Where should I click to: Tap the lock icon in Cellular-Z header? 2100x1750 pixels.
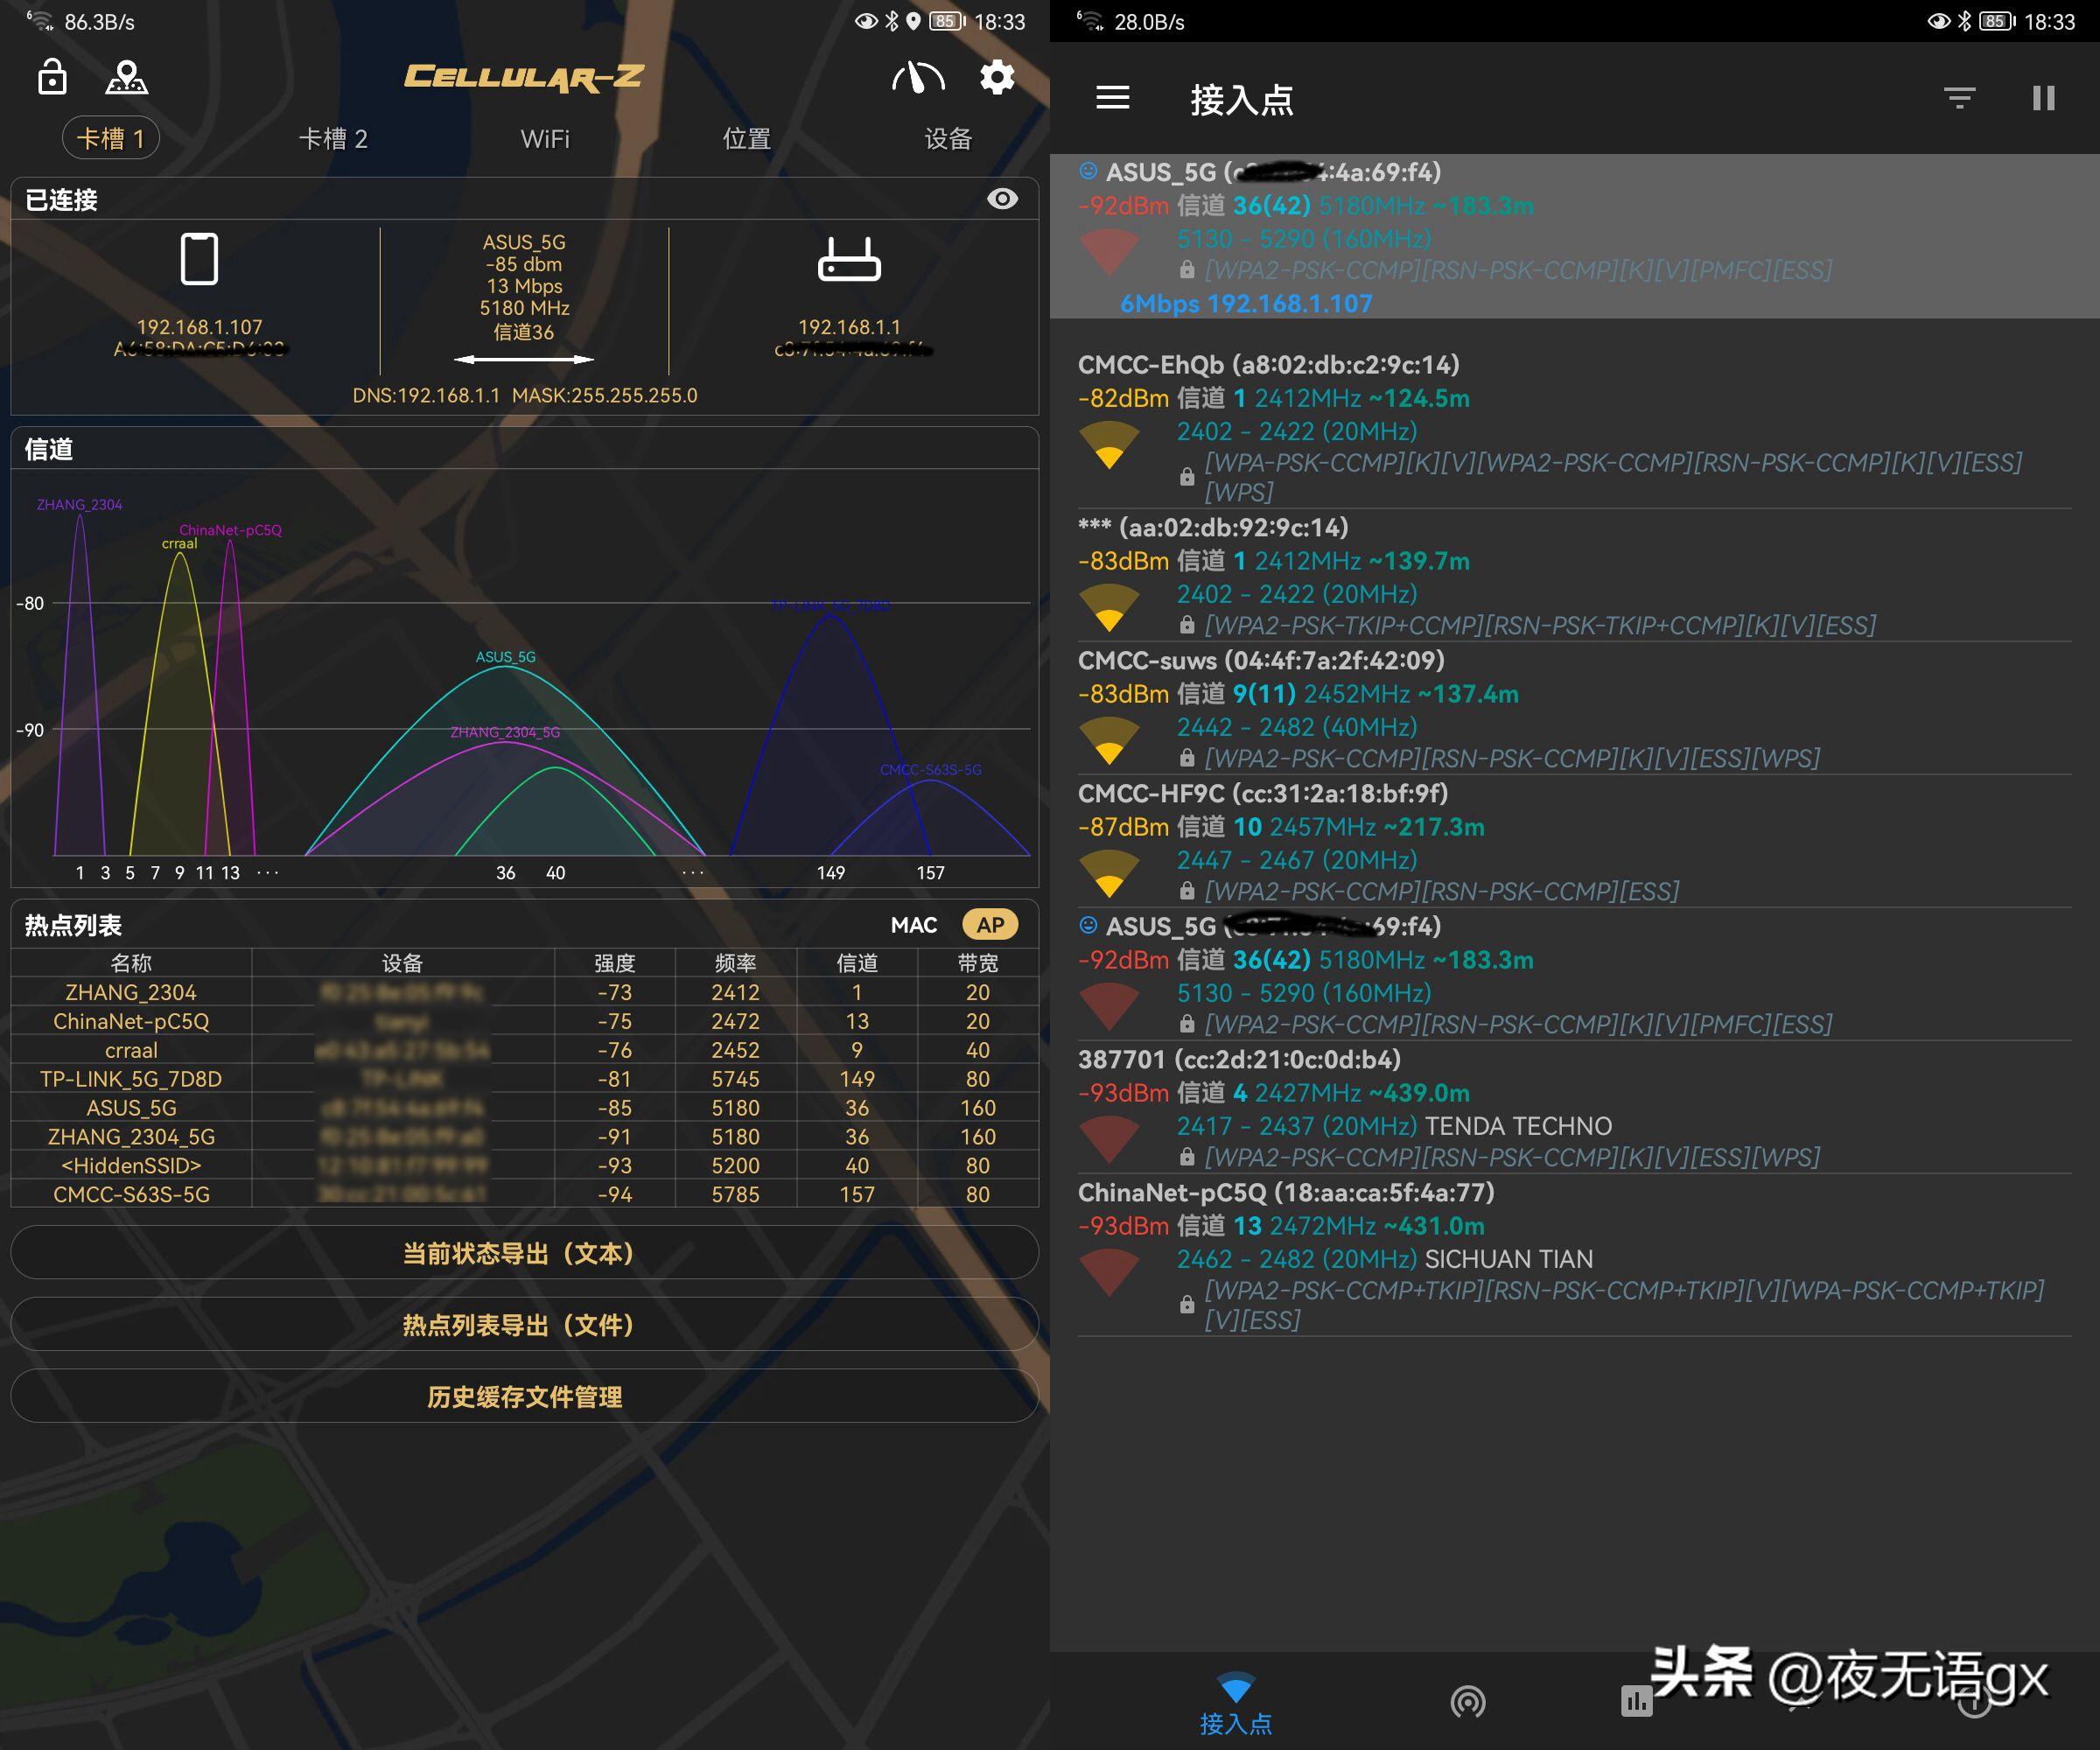coord(52,77)
